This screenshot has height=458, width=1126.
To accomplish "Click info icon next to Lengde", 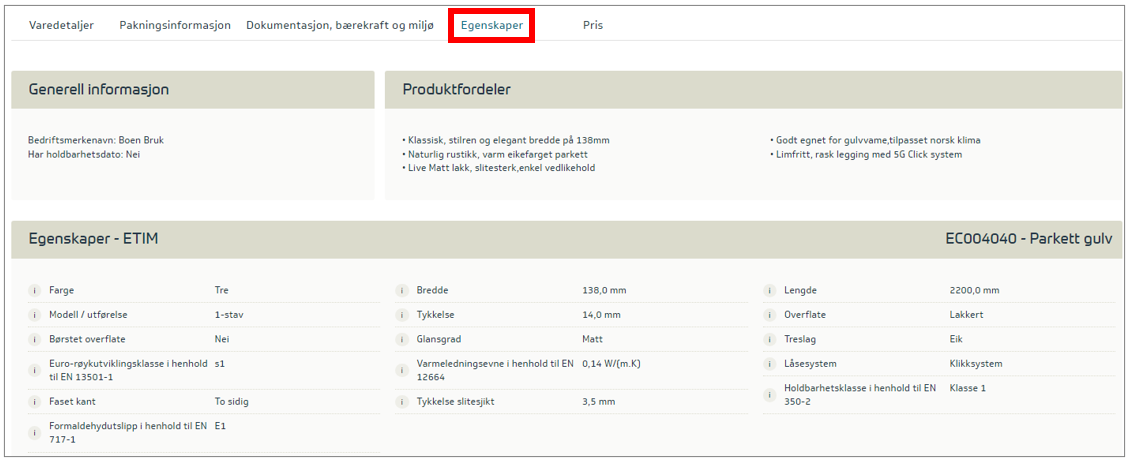I will click(770, 291).
